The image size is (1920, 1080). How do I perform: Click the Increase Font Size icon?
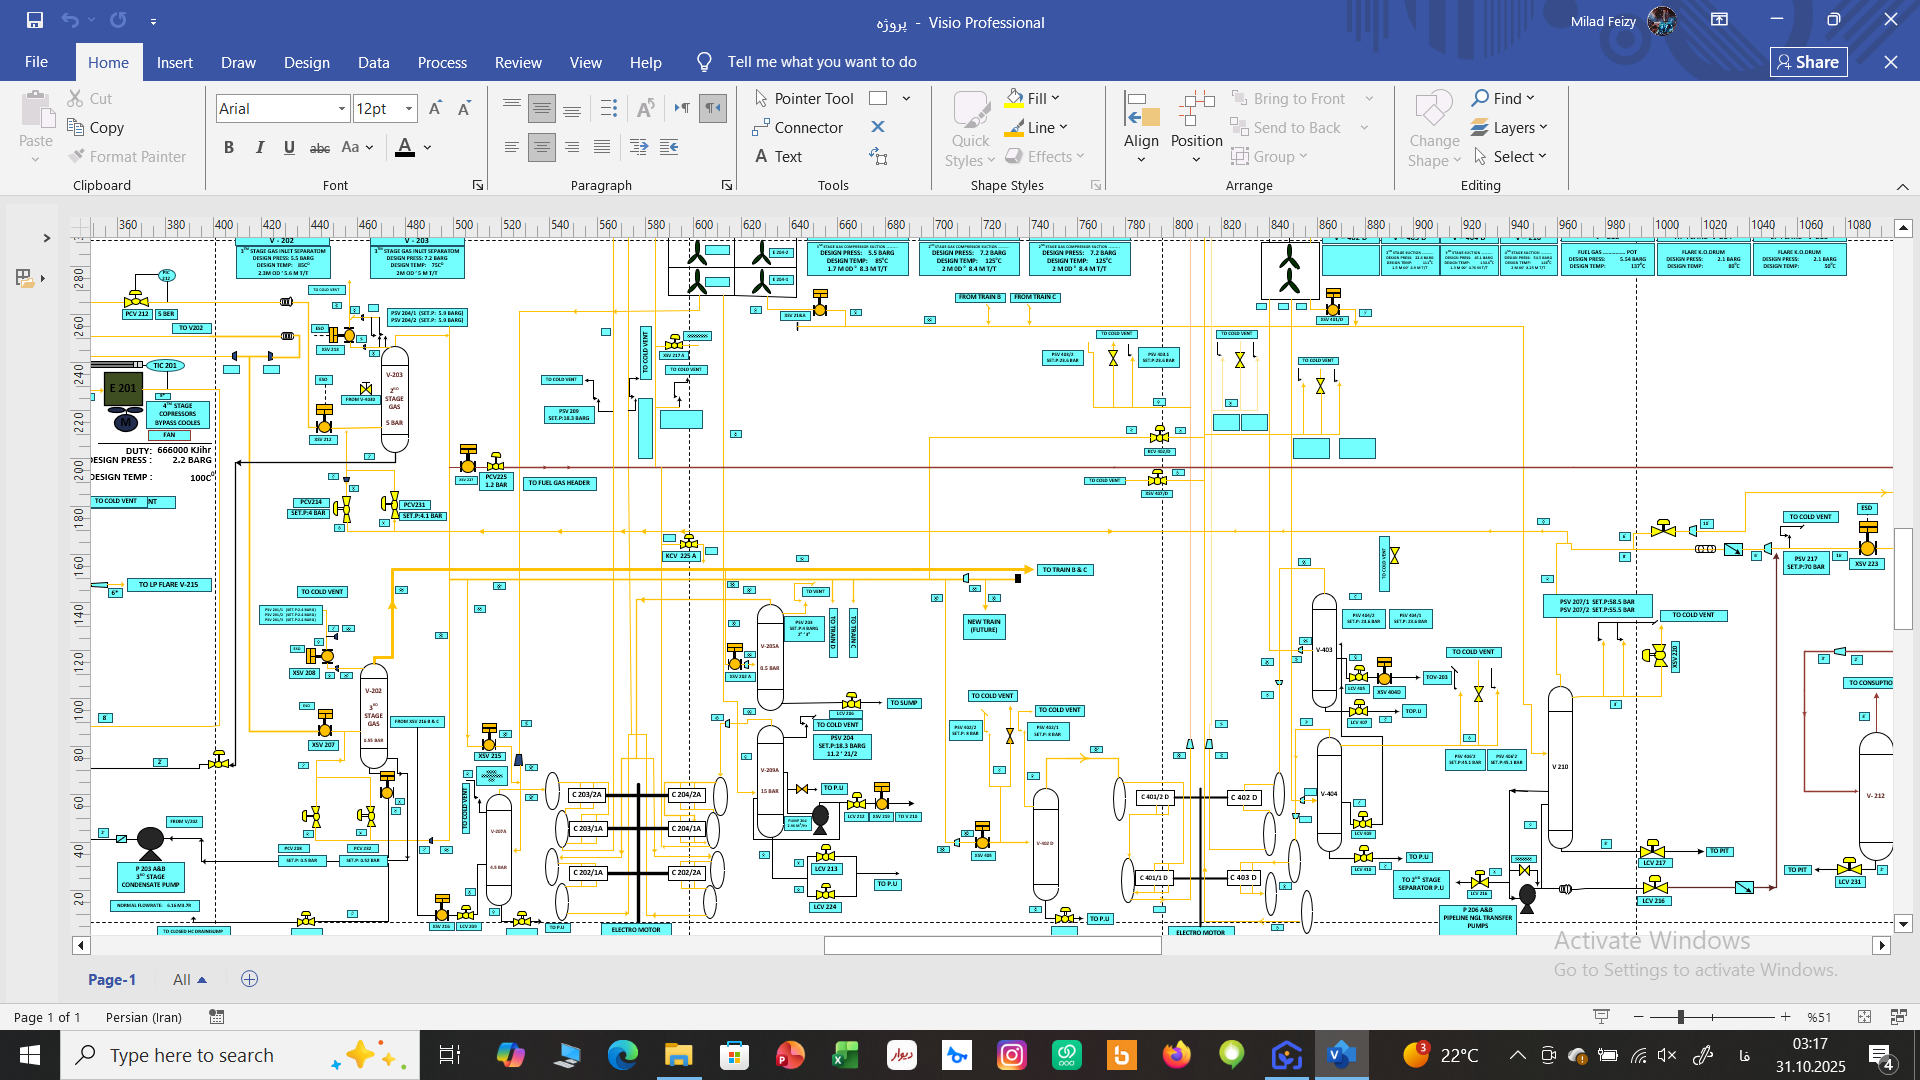click(x=435, y=108)
